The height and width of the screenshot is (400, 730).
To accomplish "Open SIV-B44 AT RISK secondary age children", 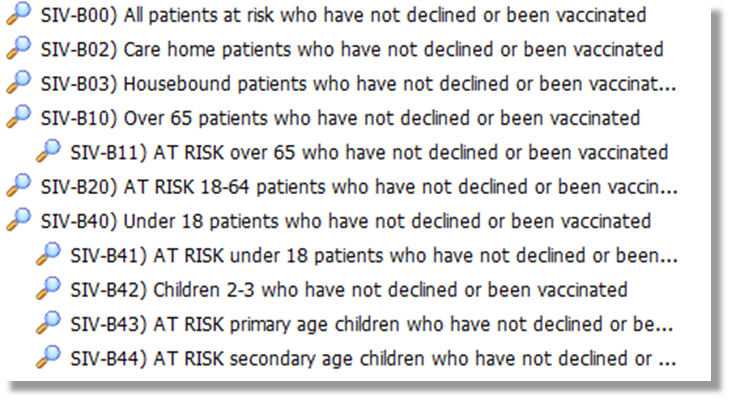I will (373, 359).
